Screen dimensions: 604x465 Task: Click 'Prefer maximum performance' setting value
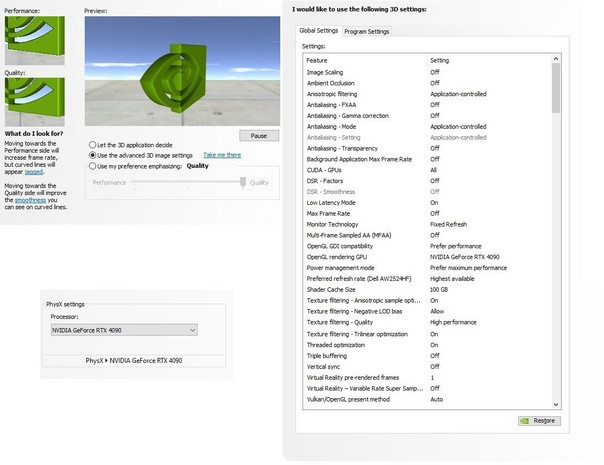point(468,268)
